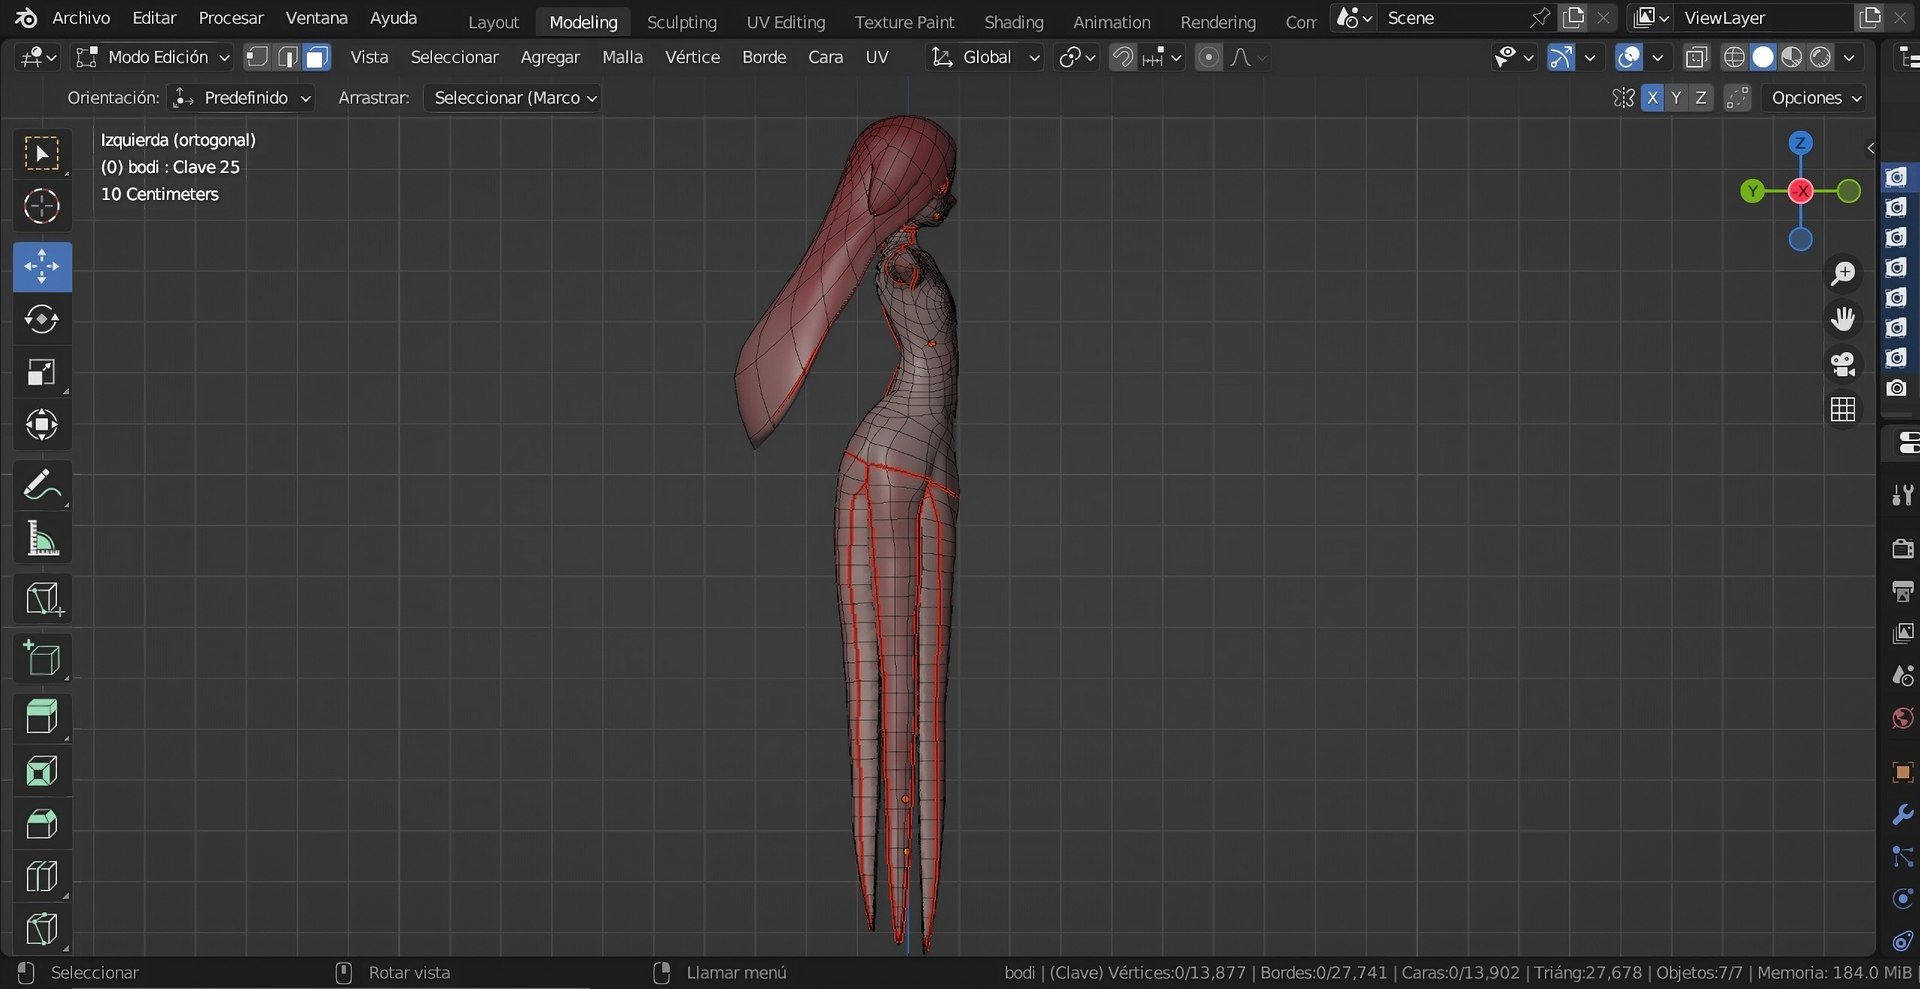1920x989 pixels.
Task: Activate the Extrude Region tool
Action: tap(42, 717)
